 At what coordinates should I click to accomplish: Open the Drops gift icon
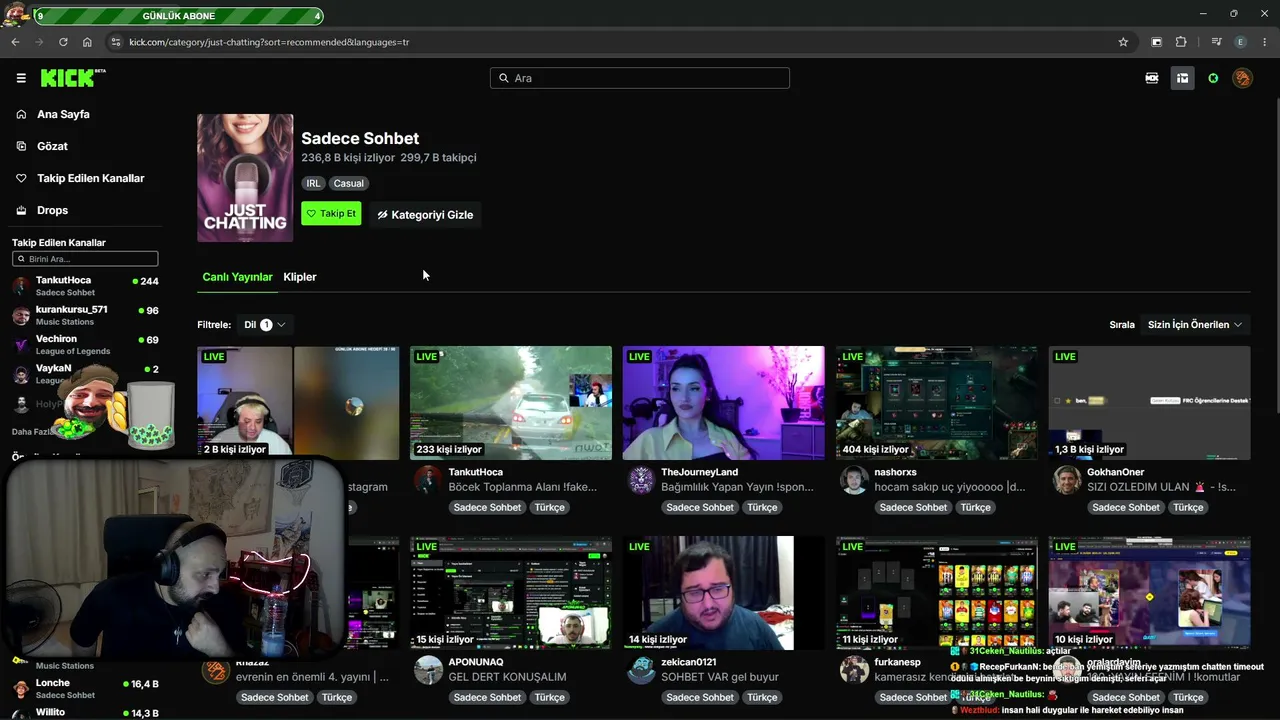(21, 210)
